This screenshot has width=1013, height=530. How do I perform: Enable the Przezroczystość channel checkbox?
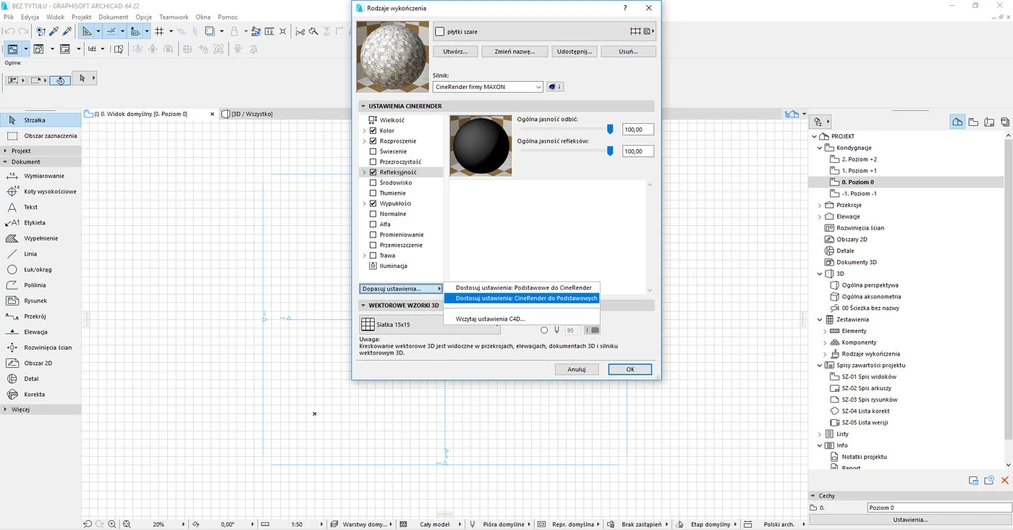pos(373,162)
